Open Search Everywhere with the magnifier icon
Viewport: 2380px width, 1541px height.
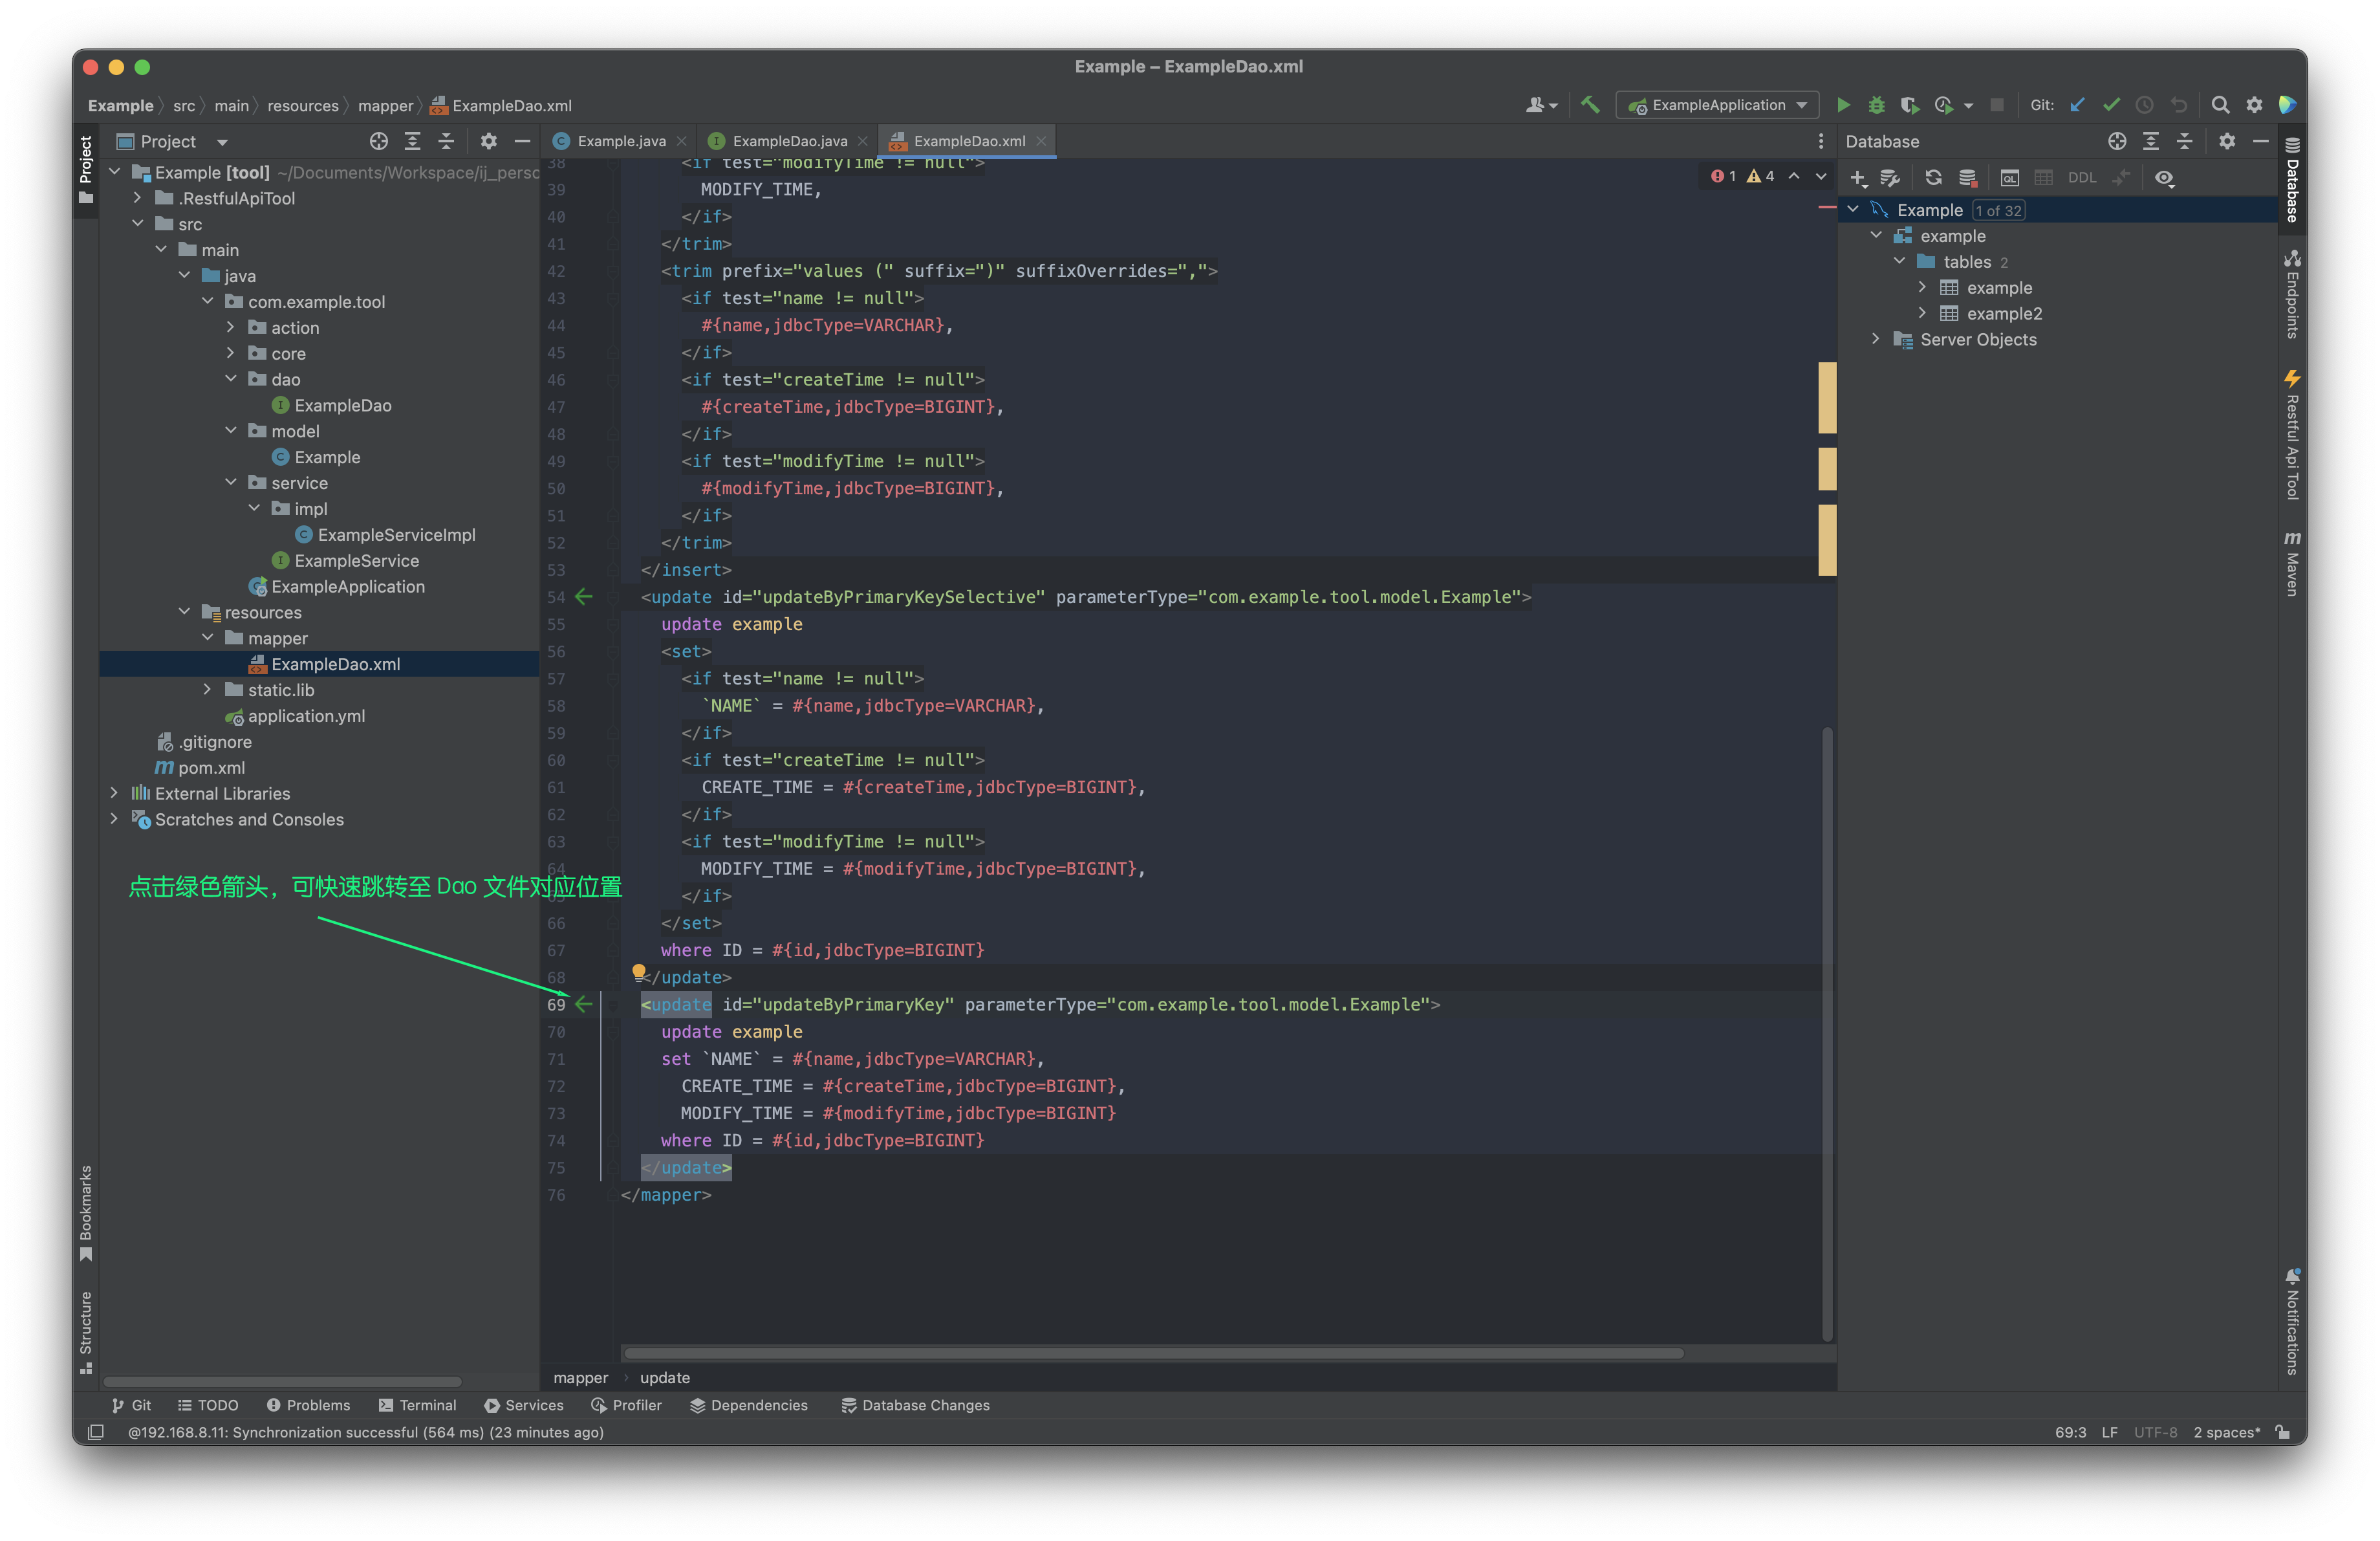click(2220, 105)
